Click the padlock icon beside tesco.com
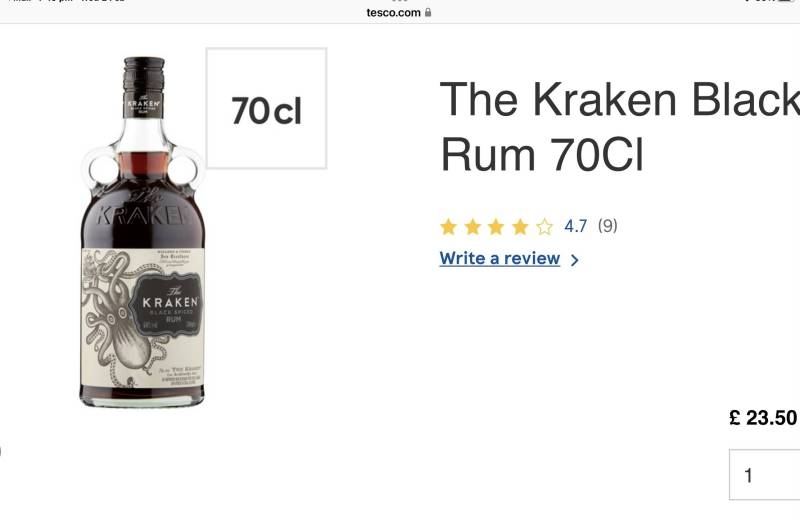The height and width of the screenshot is (521, 800). tap(428, 12)
